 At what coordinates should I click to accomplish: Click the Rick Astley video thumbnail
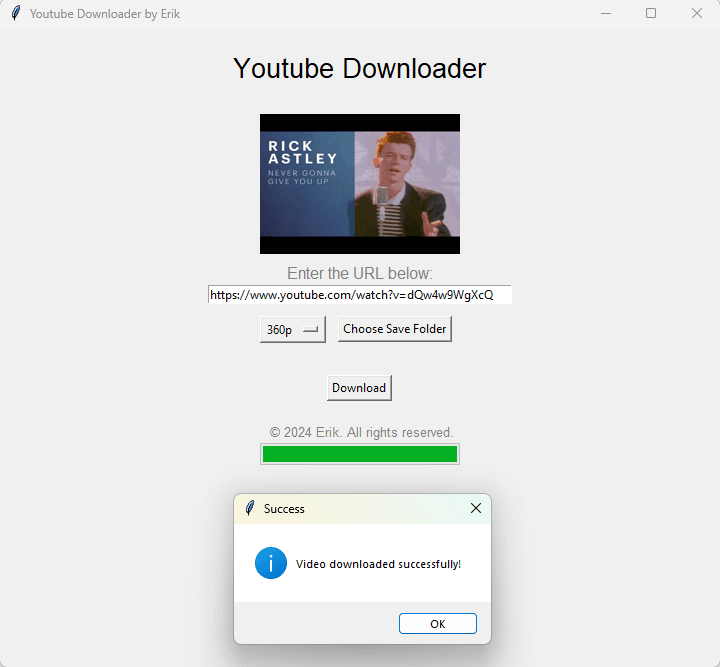(x=360, y=184)
